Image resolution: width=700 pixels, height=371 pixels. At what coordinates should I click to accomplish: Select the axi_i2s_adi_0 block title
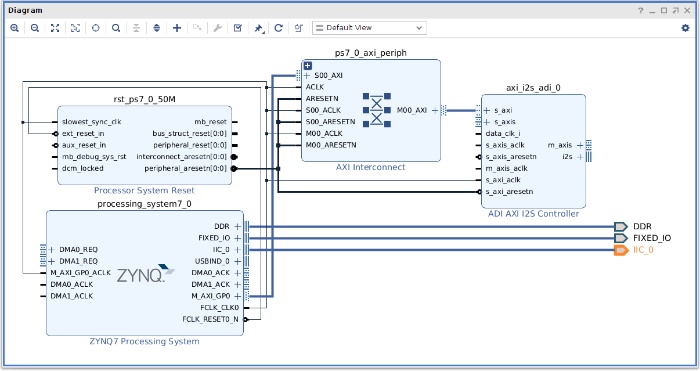point(533,88)
